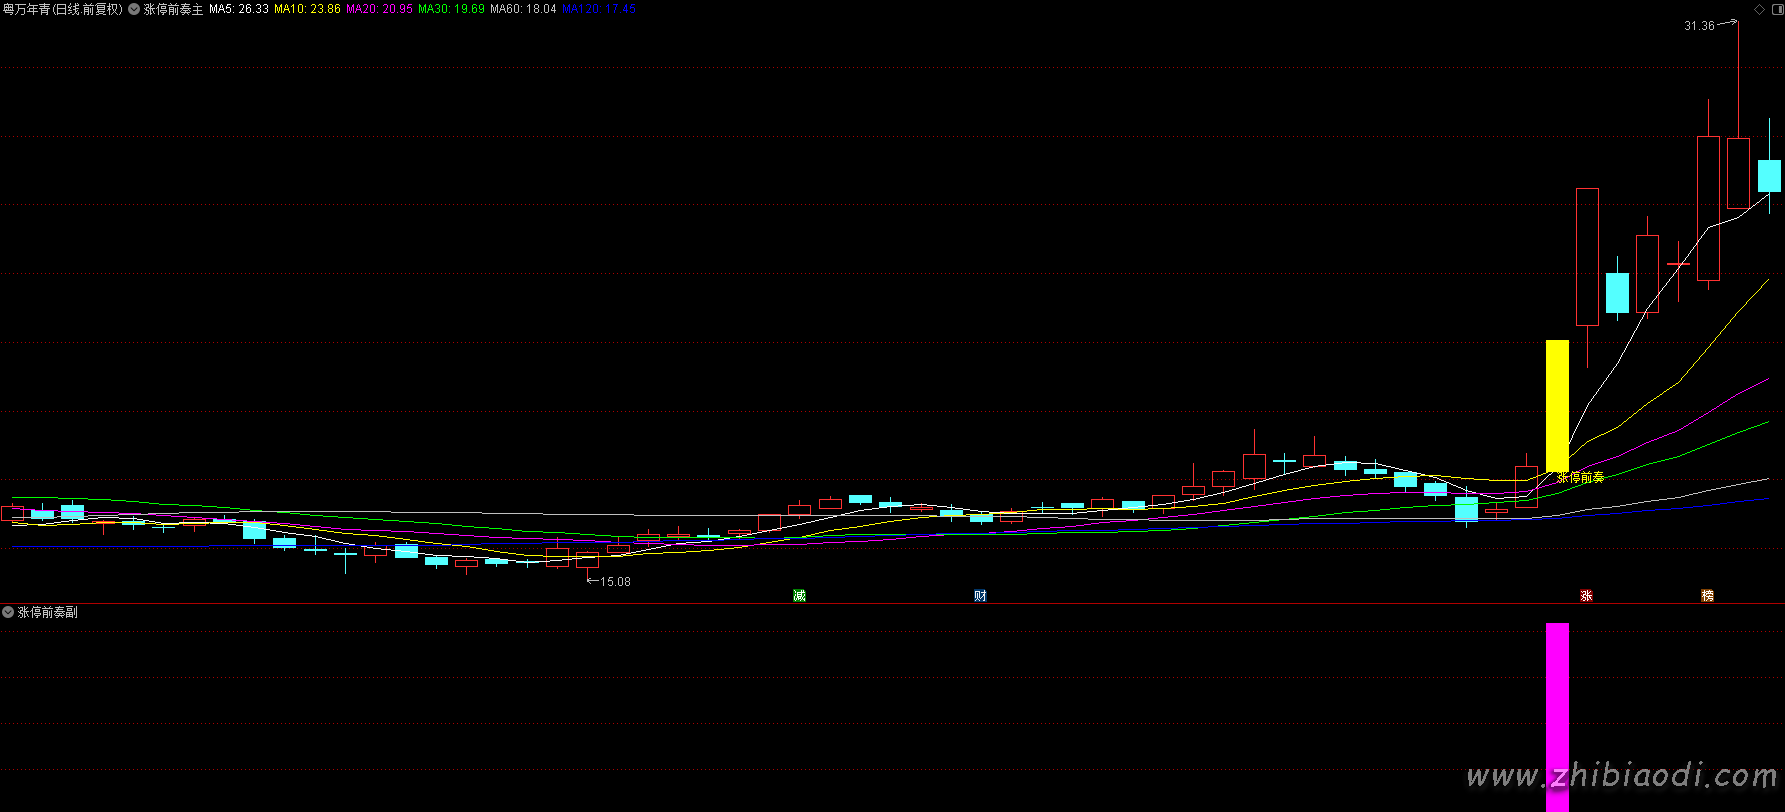Select the yellow MA10 indicator label

[307, 9]
